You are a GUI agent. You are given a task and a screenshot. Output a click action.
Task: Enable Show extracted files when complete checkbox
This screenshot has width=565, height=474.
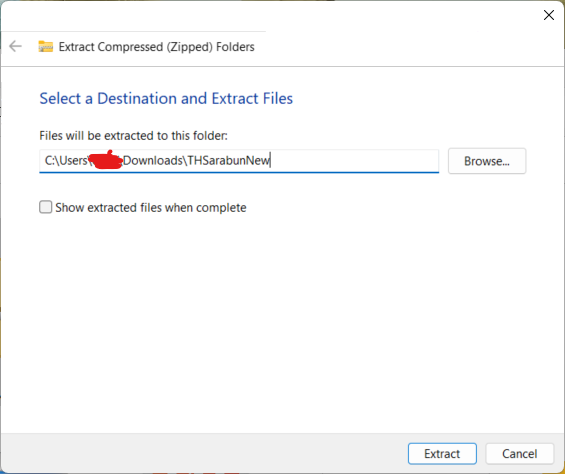45,207
